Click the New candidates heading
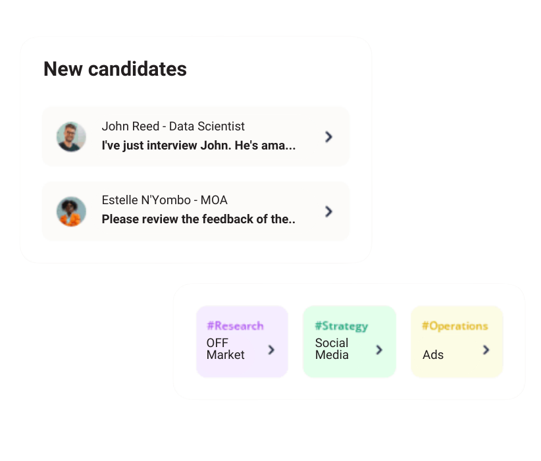 (x=115, y=69)
